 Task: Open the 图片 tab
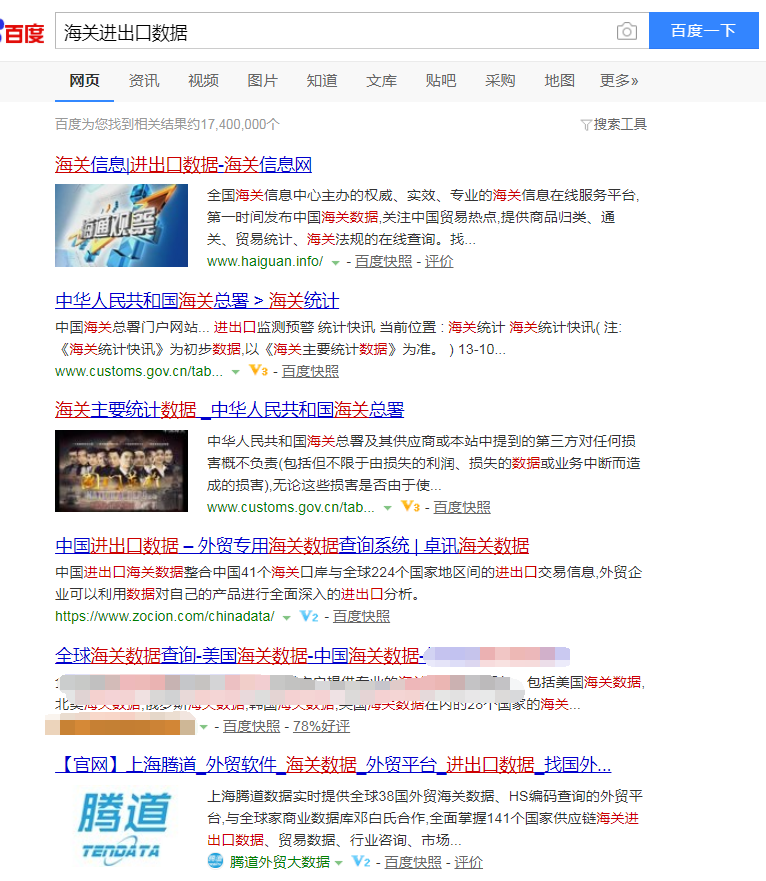pos(262,81)
